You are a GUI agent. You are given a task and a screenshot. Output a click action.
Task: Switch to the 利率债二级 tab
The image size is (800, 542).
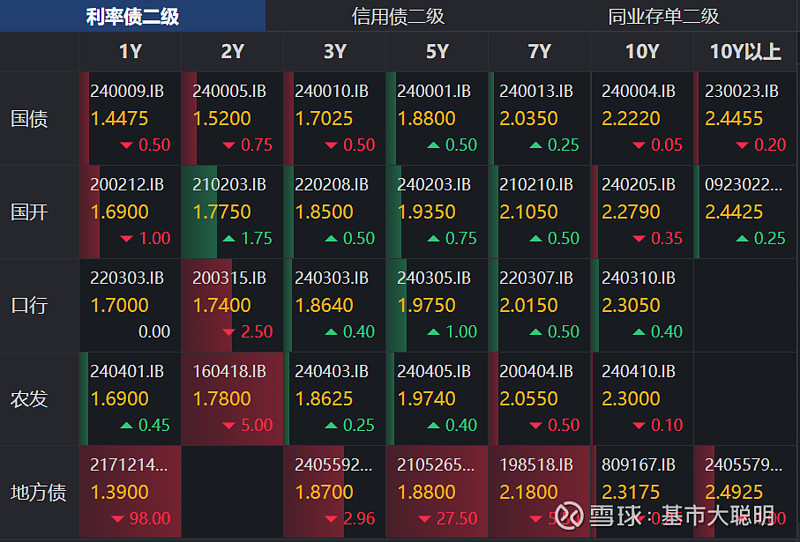(133, 16)
